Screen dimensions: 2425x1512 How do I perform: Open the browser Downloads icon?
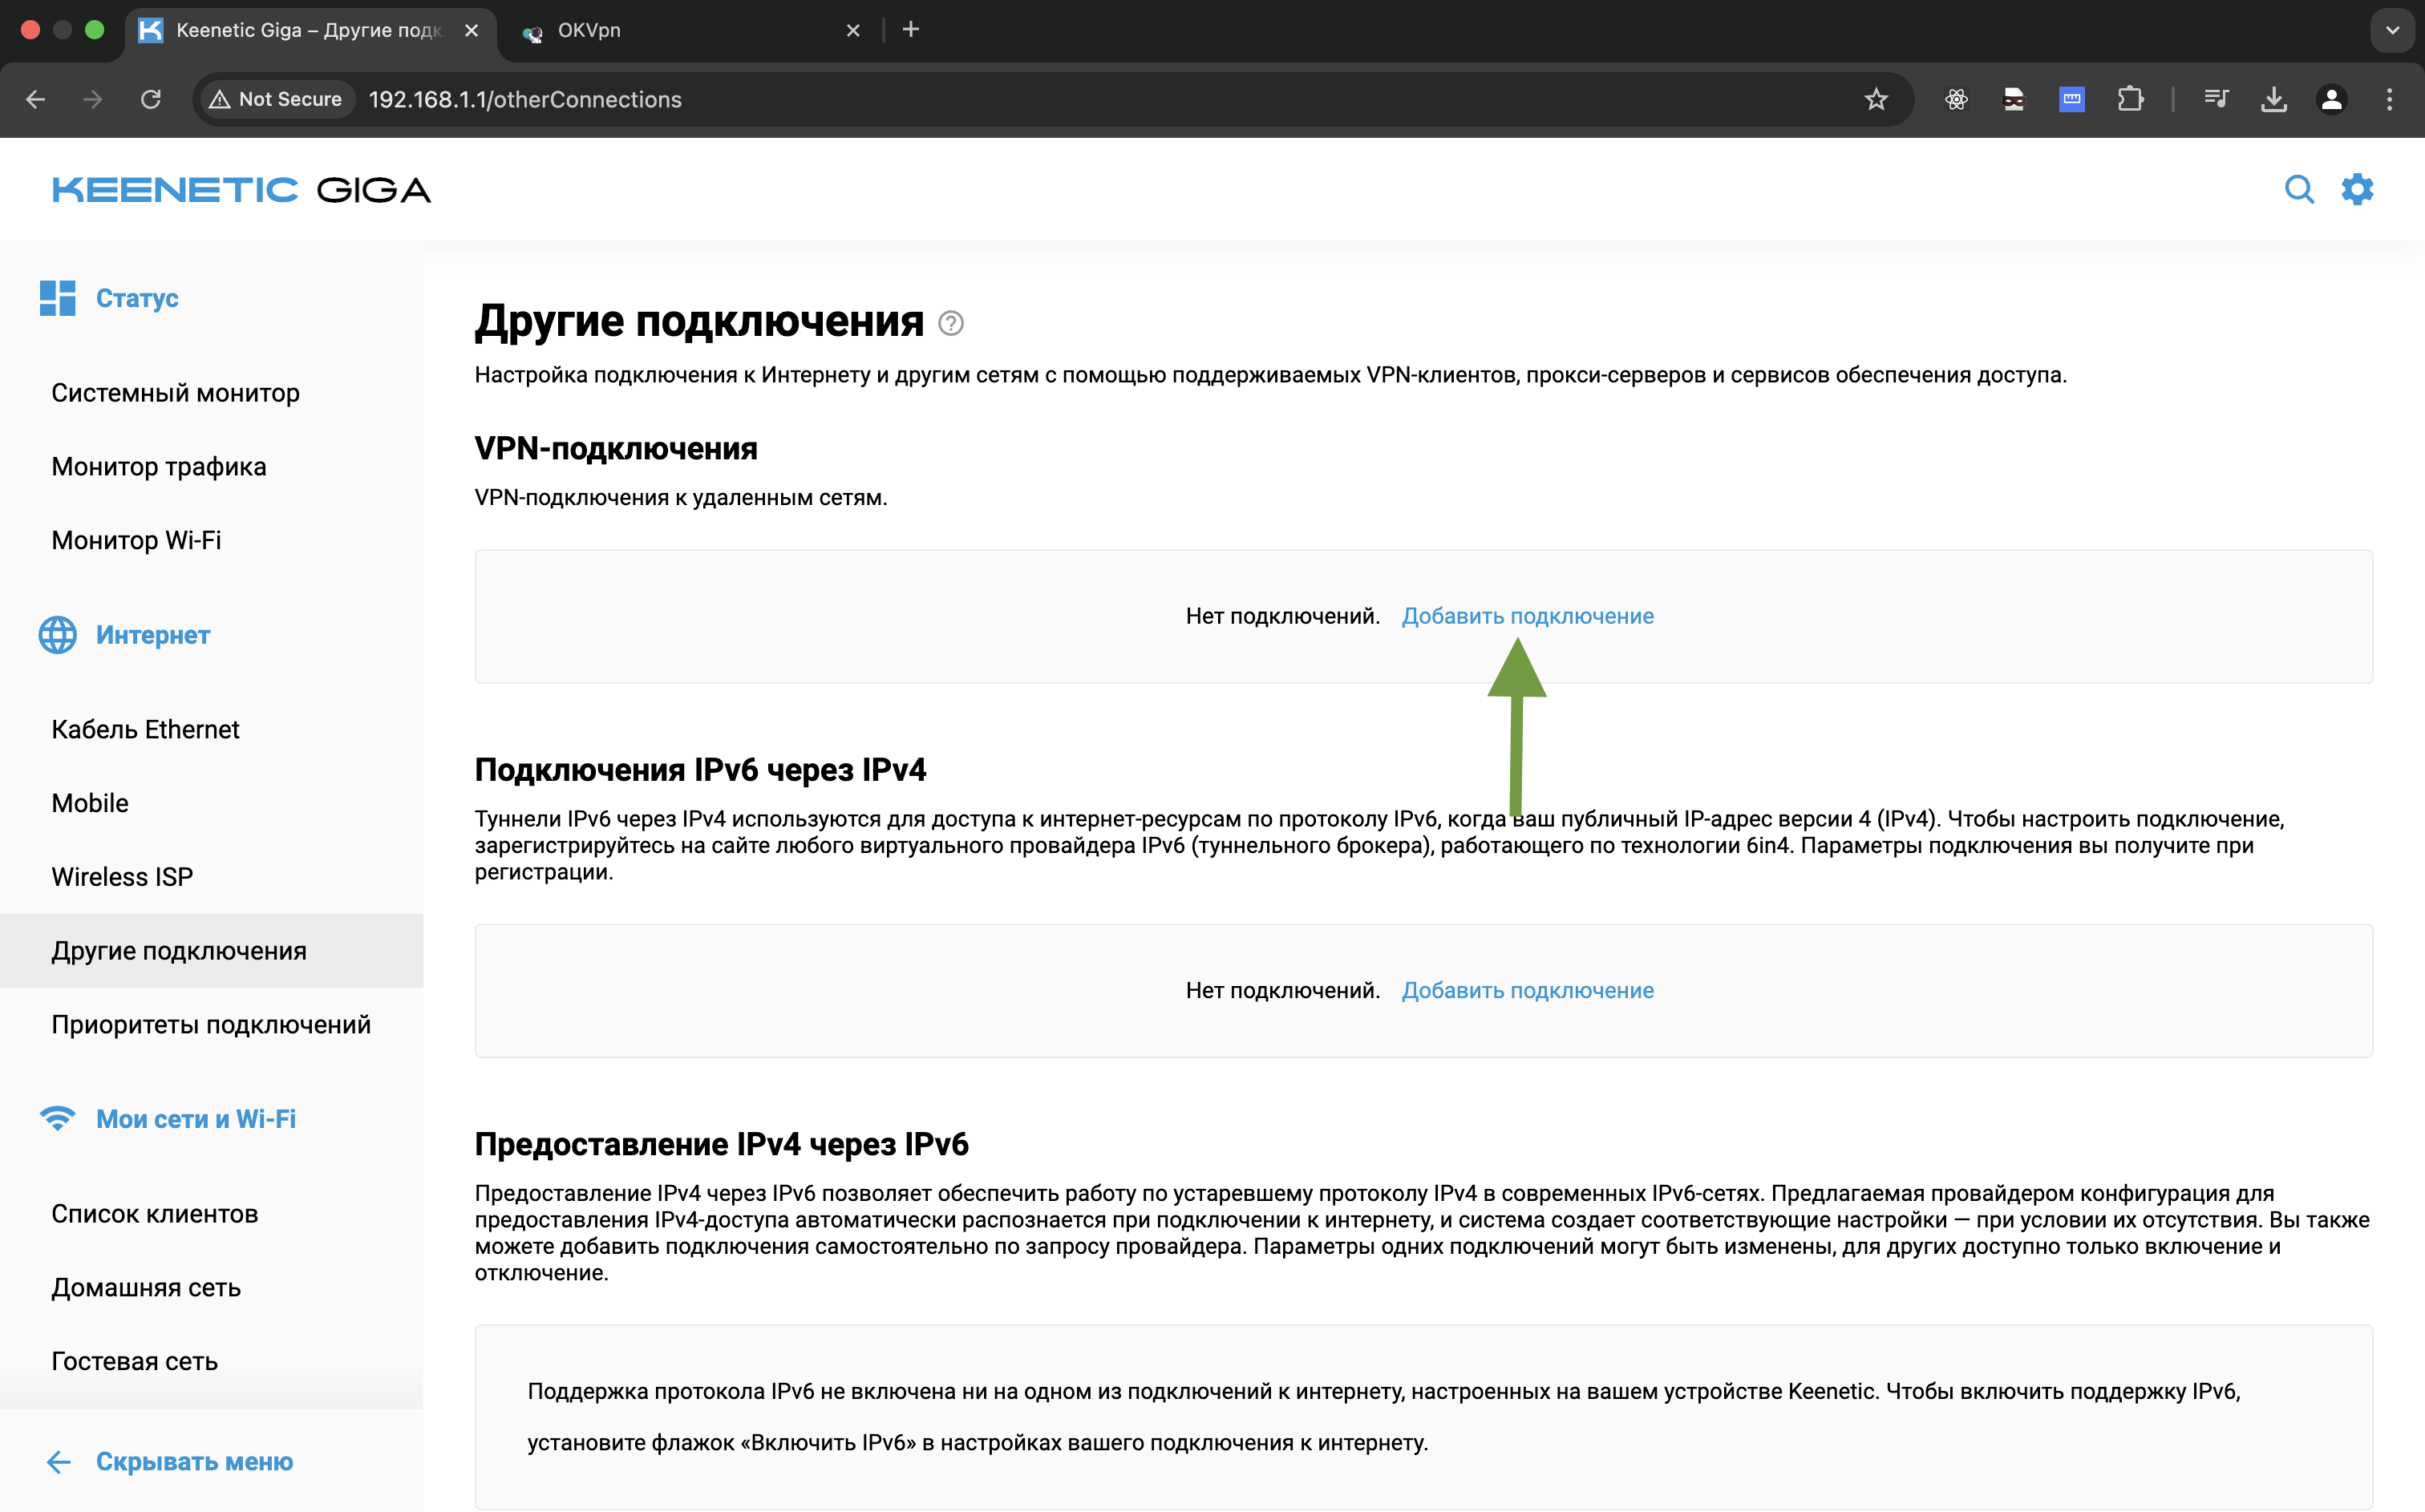(x=2274, y=99)
